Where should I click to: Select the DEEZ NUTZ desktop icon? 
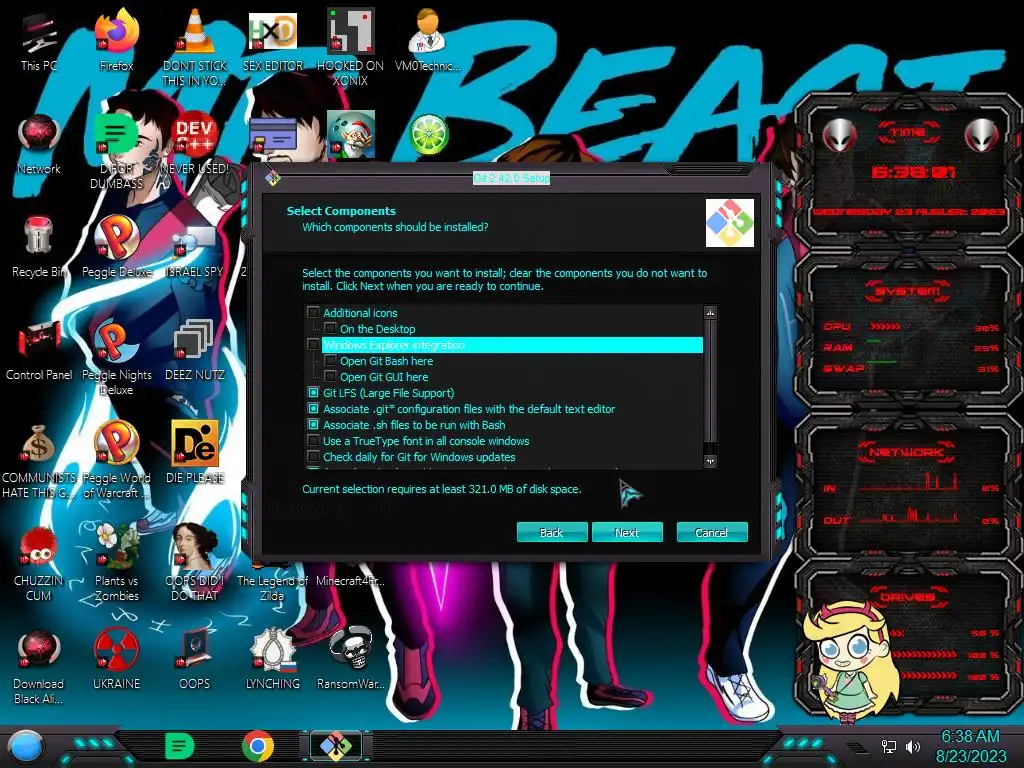[x=195, y=350]
